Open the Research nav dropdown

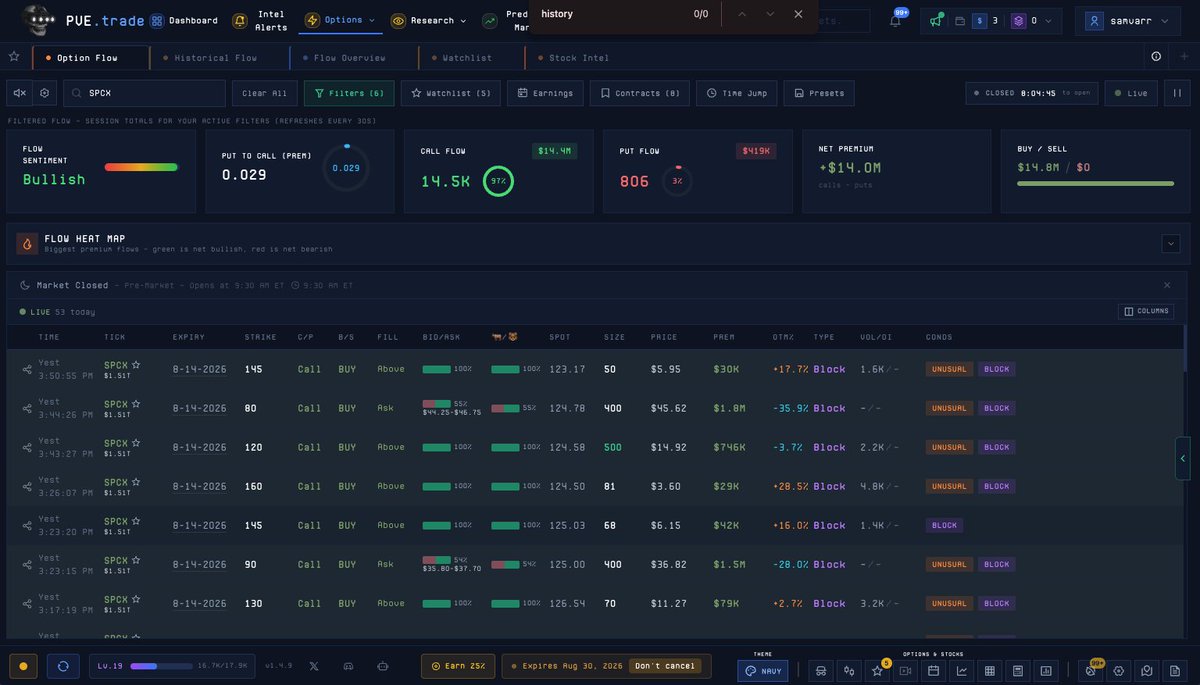pos(429,20)
